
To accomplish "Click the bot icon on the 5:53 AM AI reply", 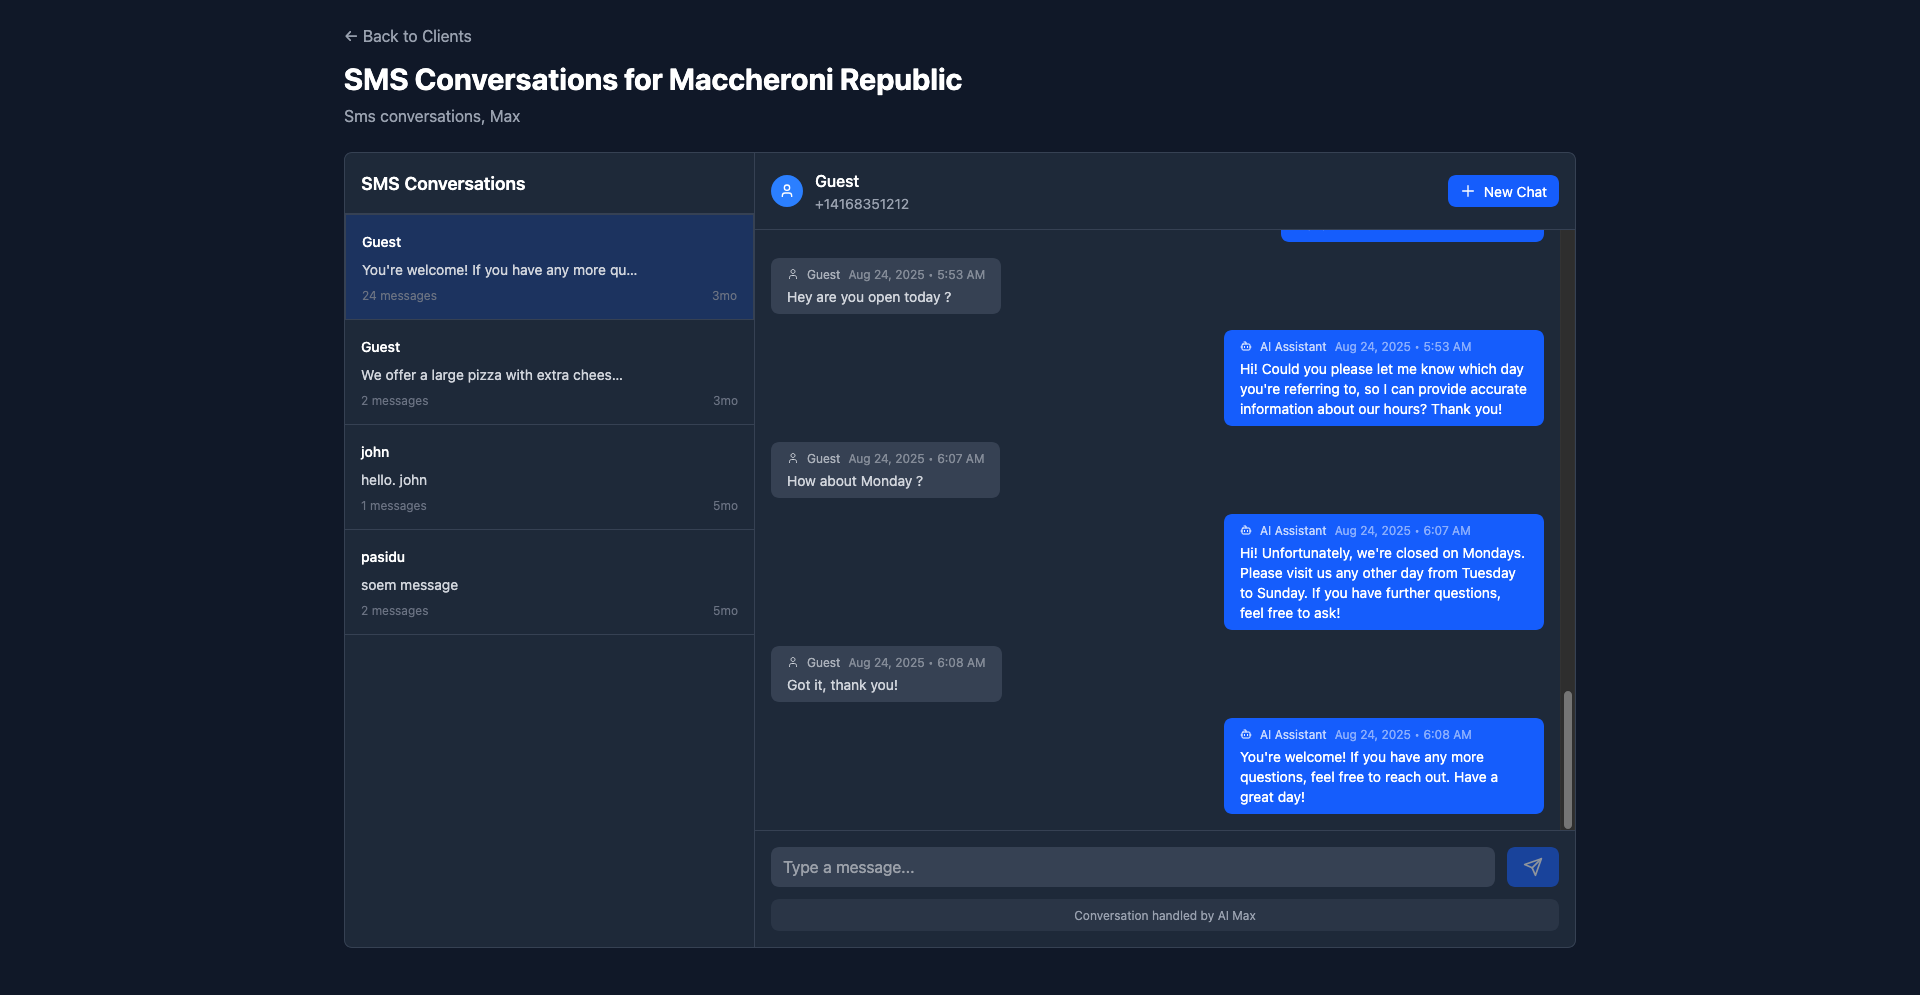I will 1245,346.
